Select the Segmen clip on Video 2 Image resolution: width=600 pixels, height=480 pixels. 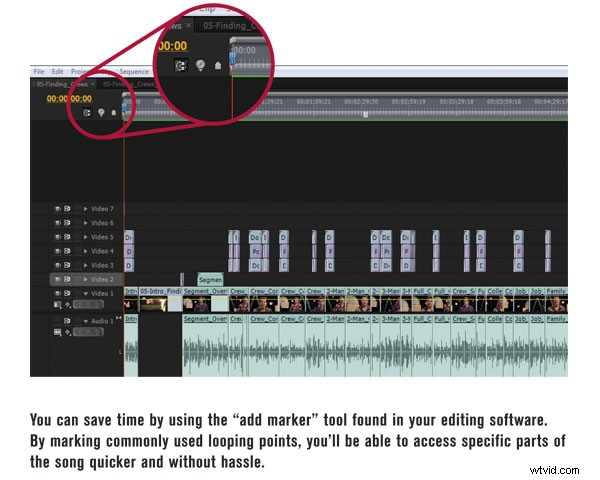click(x=210, y=279)
